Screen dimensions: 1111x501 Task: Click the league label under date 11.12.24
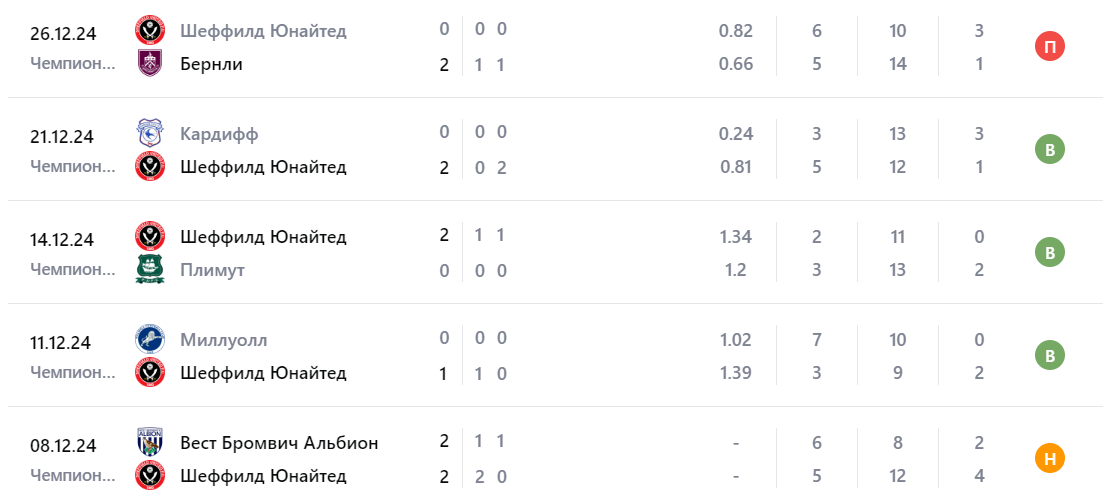click(x=73, y=372)
